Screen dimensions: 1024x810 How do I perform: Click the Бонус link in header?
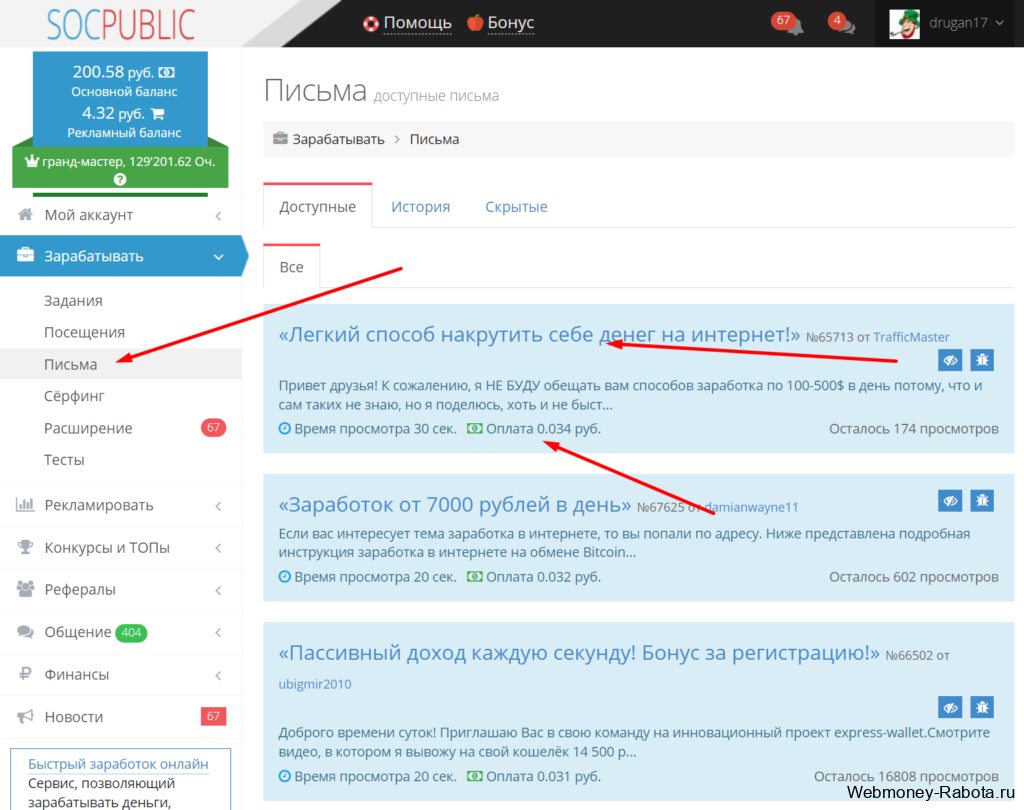click(x=511, y=23)
